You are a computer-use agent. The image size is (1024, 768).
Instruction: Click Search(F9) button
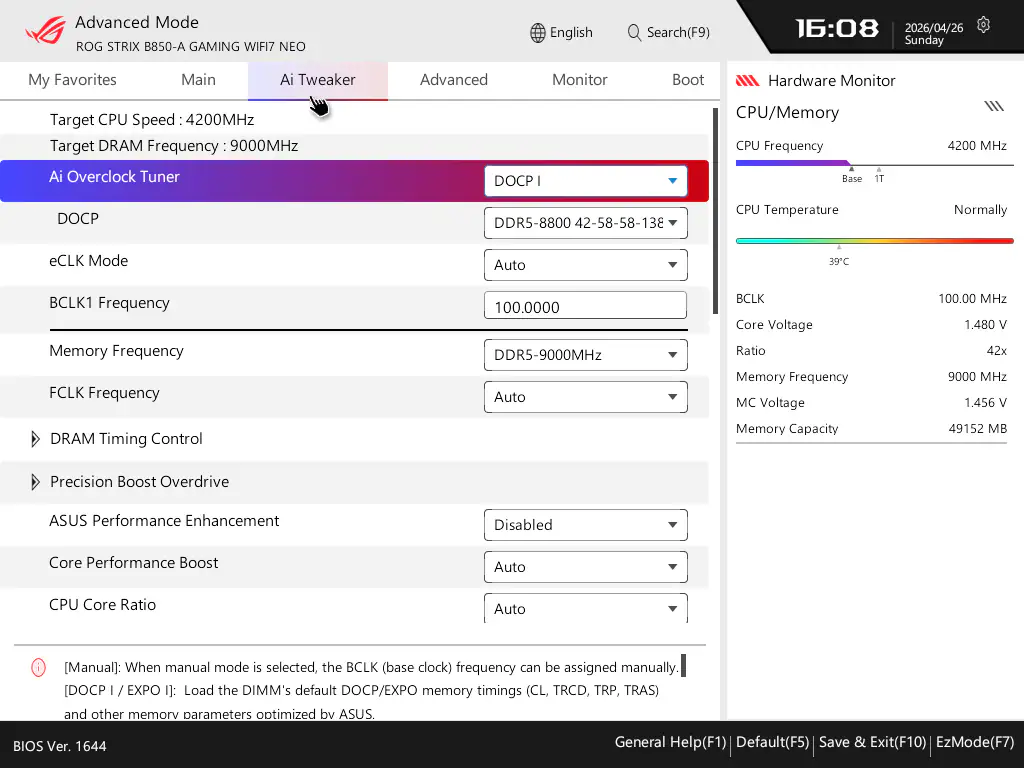[x=668, y=33]
